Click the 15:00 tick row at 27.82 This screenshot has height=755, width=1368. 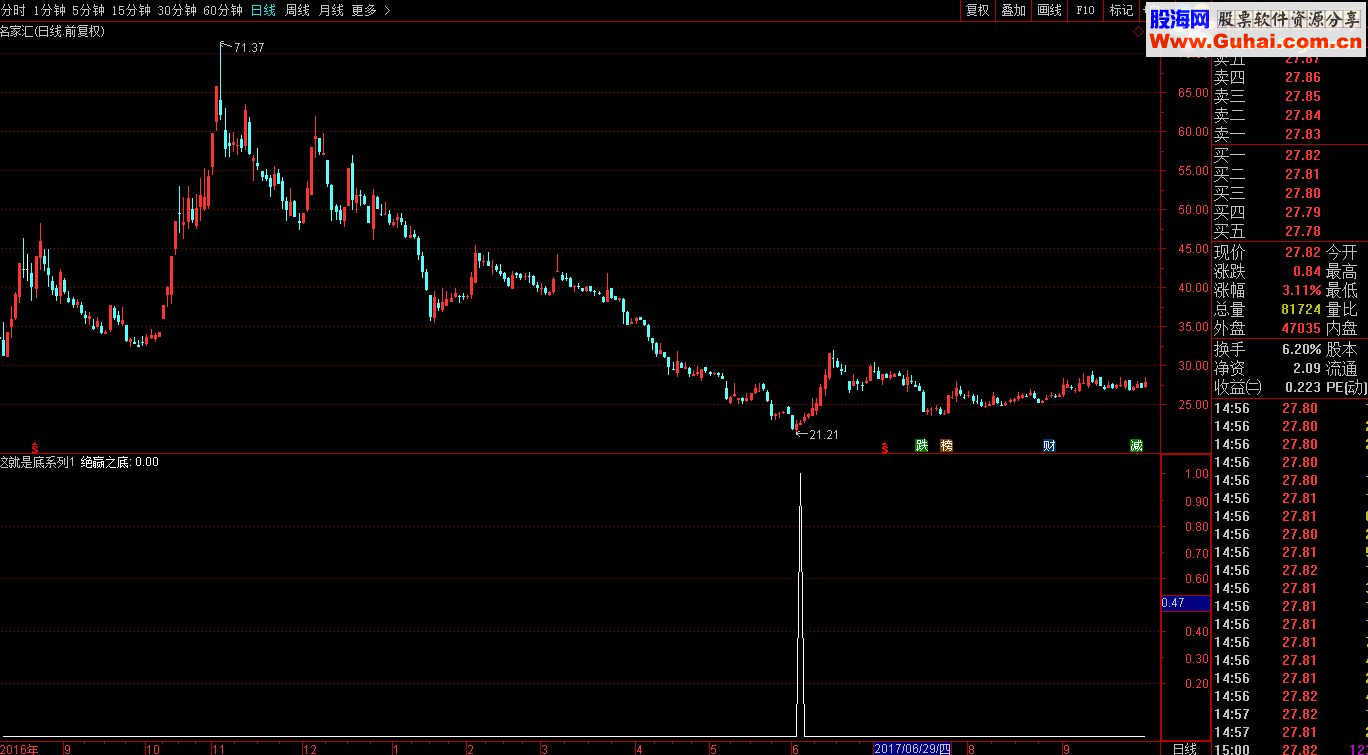point(1289,749)
